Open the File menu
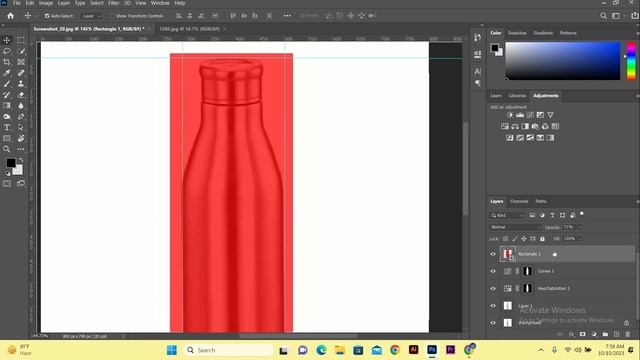 pos(17,3)
